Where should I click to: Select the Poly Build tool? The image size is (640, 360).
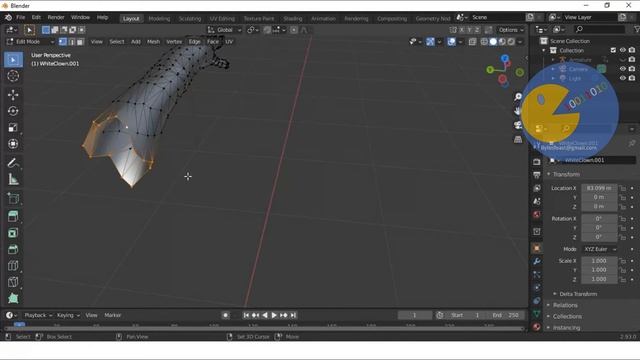click(13, 298)
